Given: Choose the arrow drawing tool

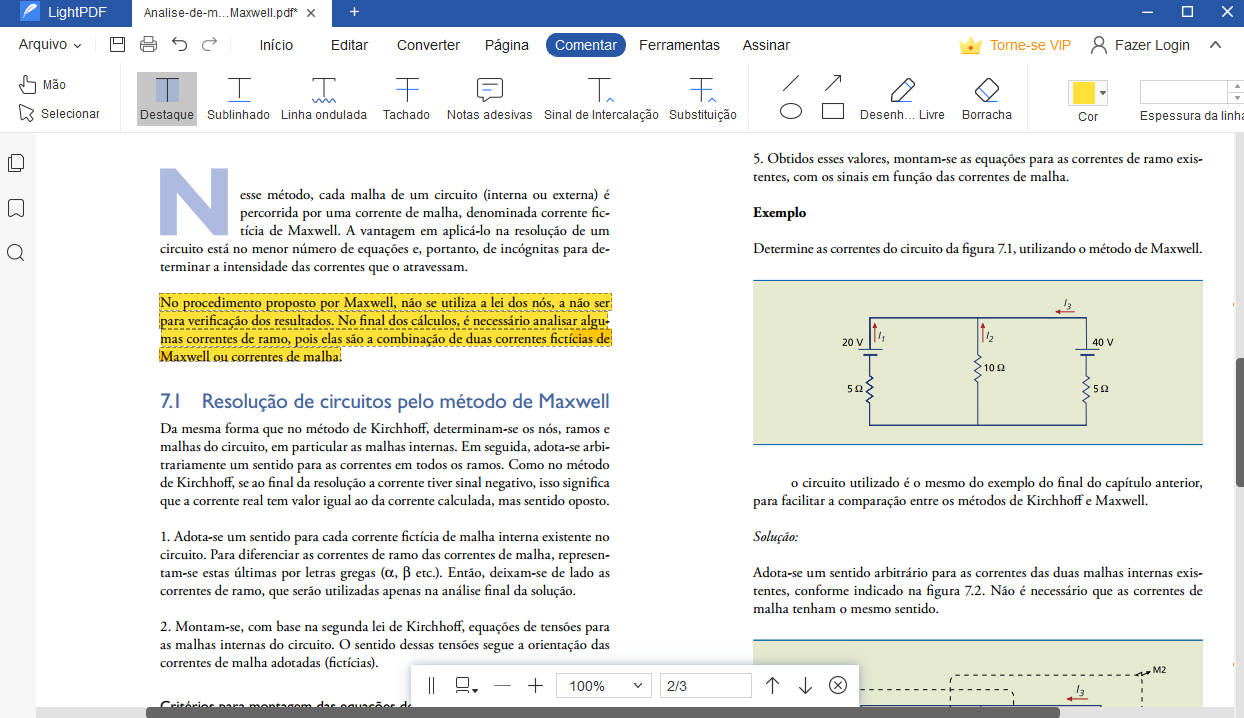Looking at the screenshot, I should (x=833, y=82).
